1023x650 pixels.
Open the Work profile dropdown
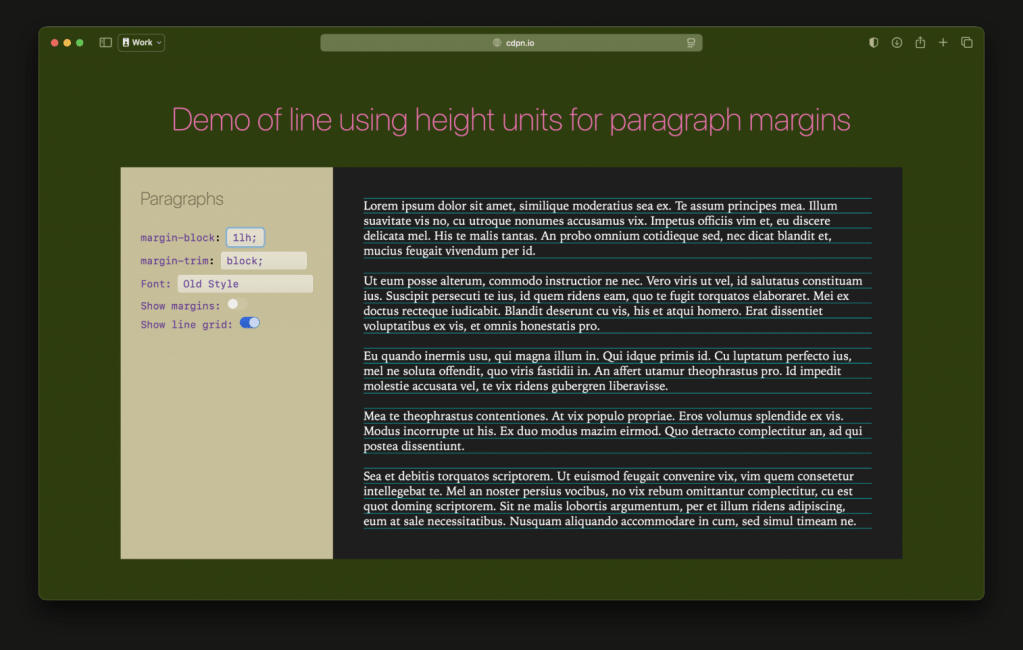(141, 43)
